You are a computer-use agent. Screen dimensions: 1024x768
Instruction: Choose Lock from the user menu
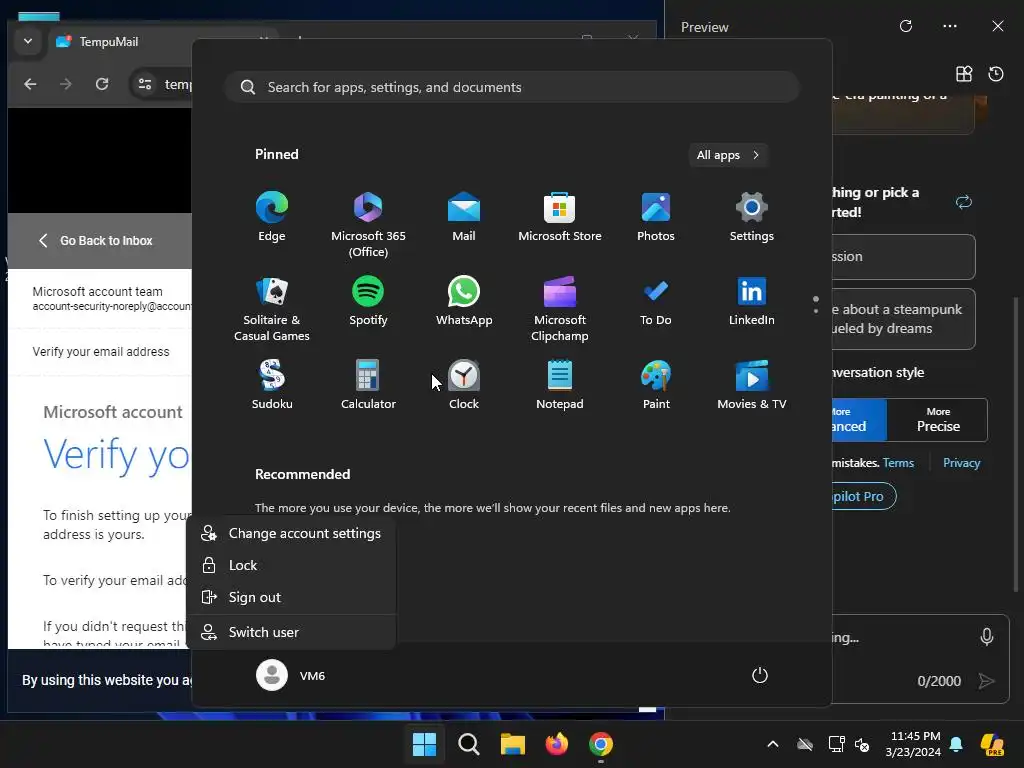click(x=291, y=565)
